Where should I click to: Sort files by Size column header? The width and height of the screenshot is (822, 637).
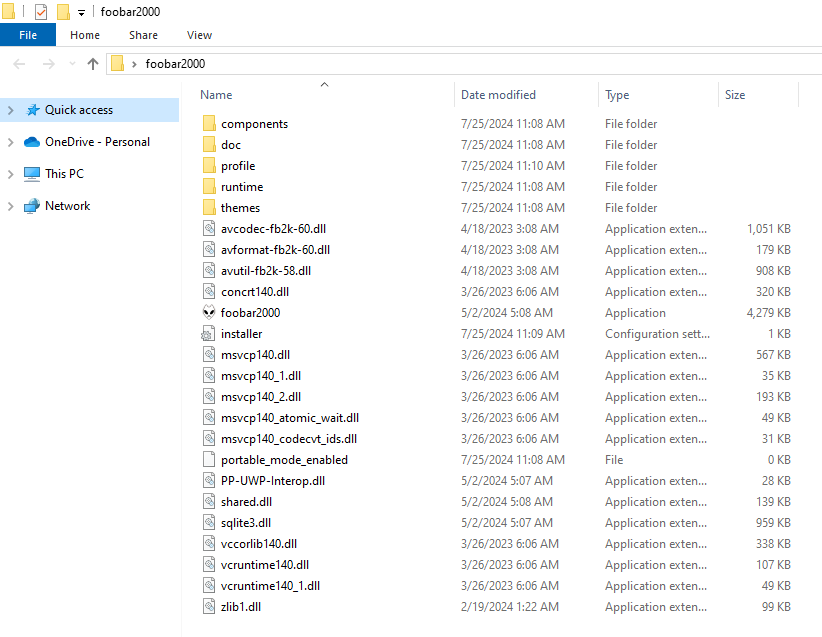pyautogui.click(x=735, y=95)
